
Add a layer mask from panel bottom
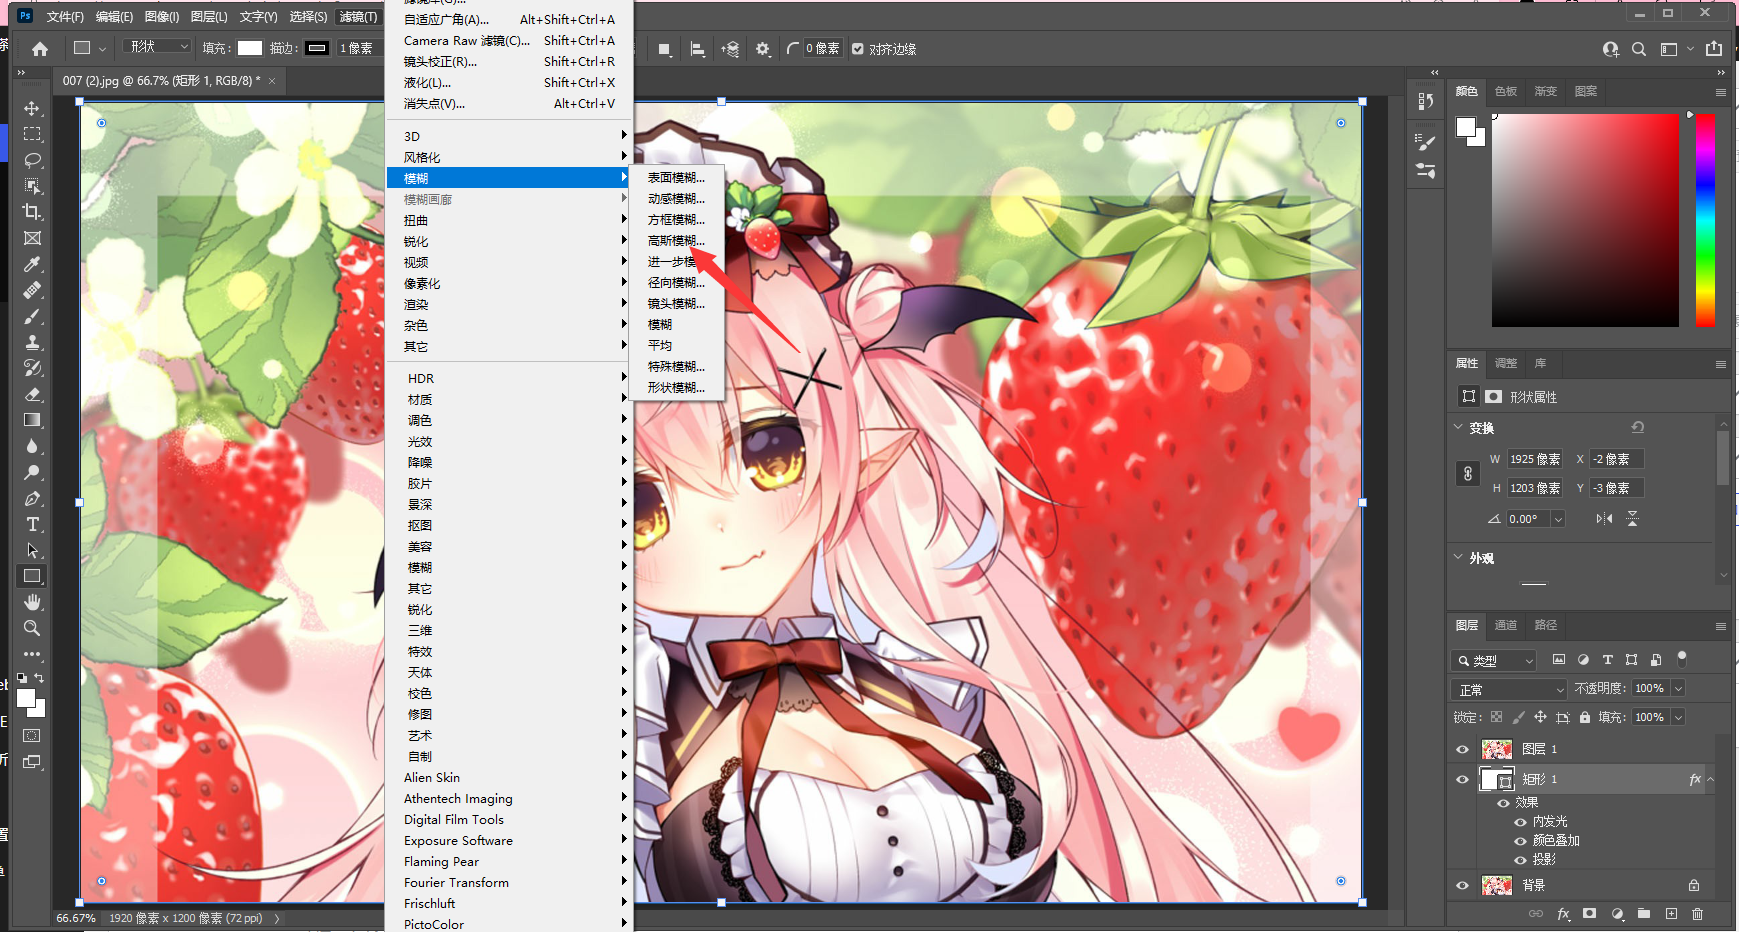coord(1590,914)
